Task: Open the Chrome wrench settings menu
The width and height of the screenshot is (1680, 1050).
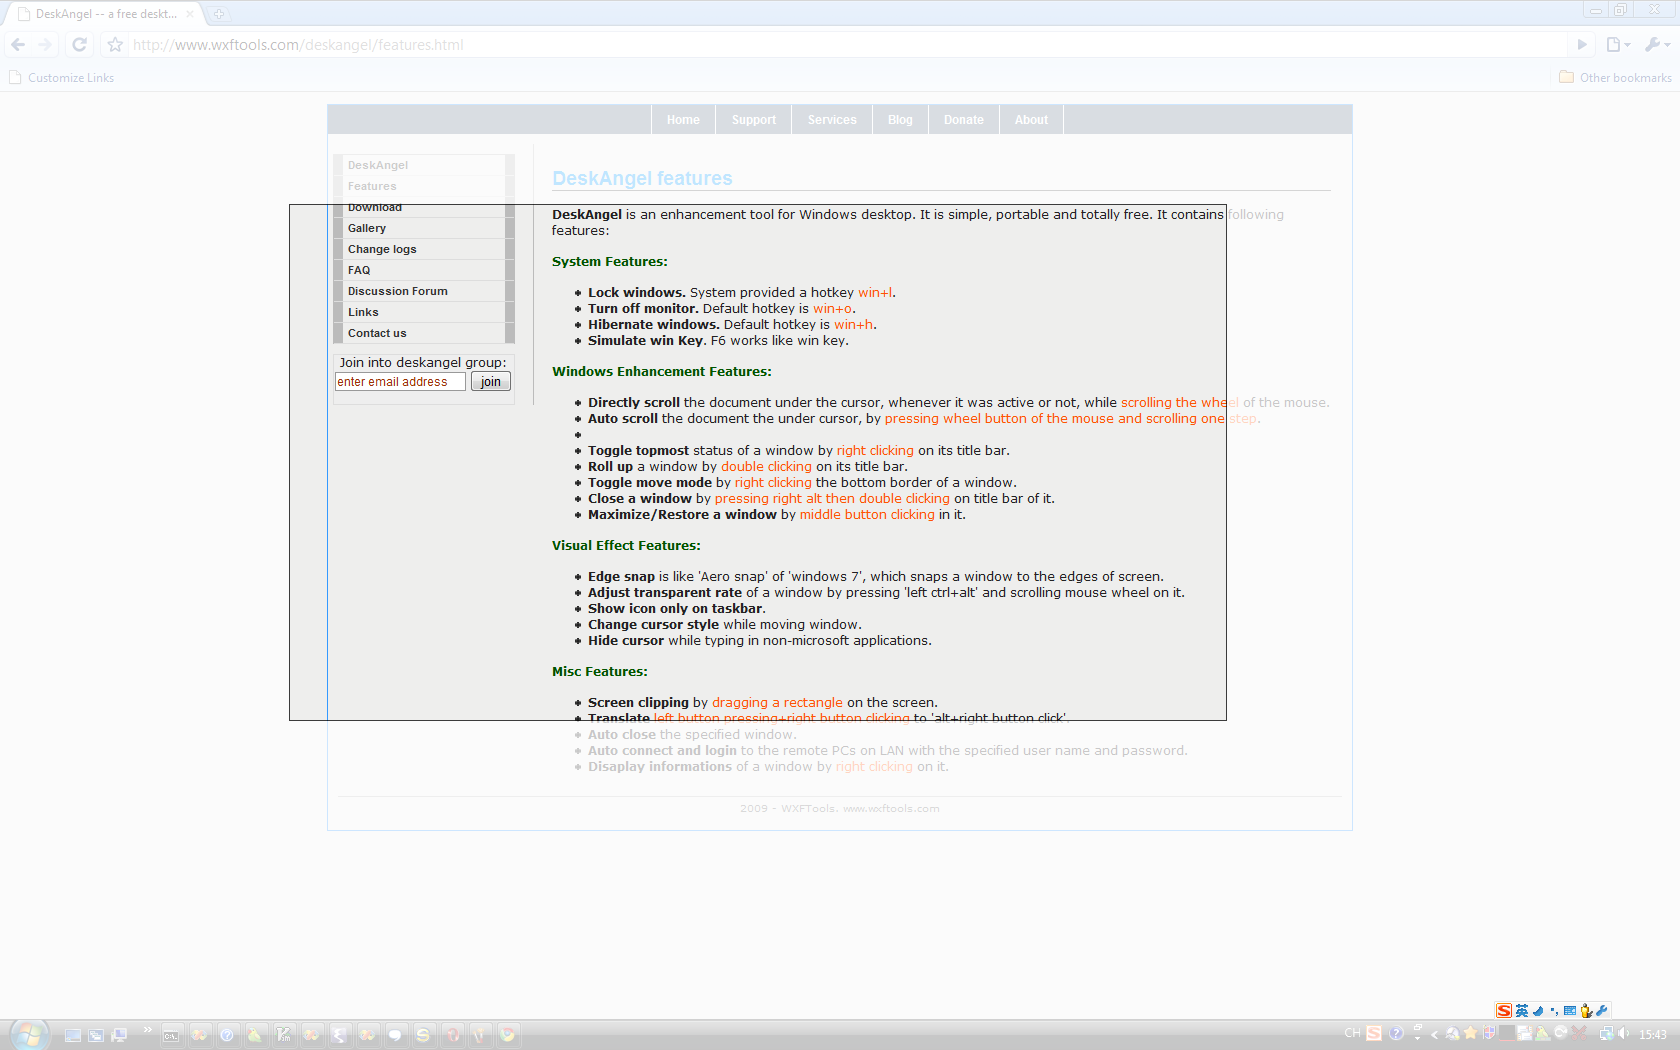Action: 1657,44
